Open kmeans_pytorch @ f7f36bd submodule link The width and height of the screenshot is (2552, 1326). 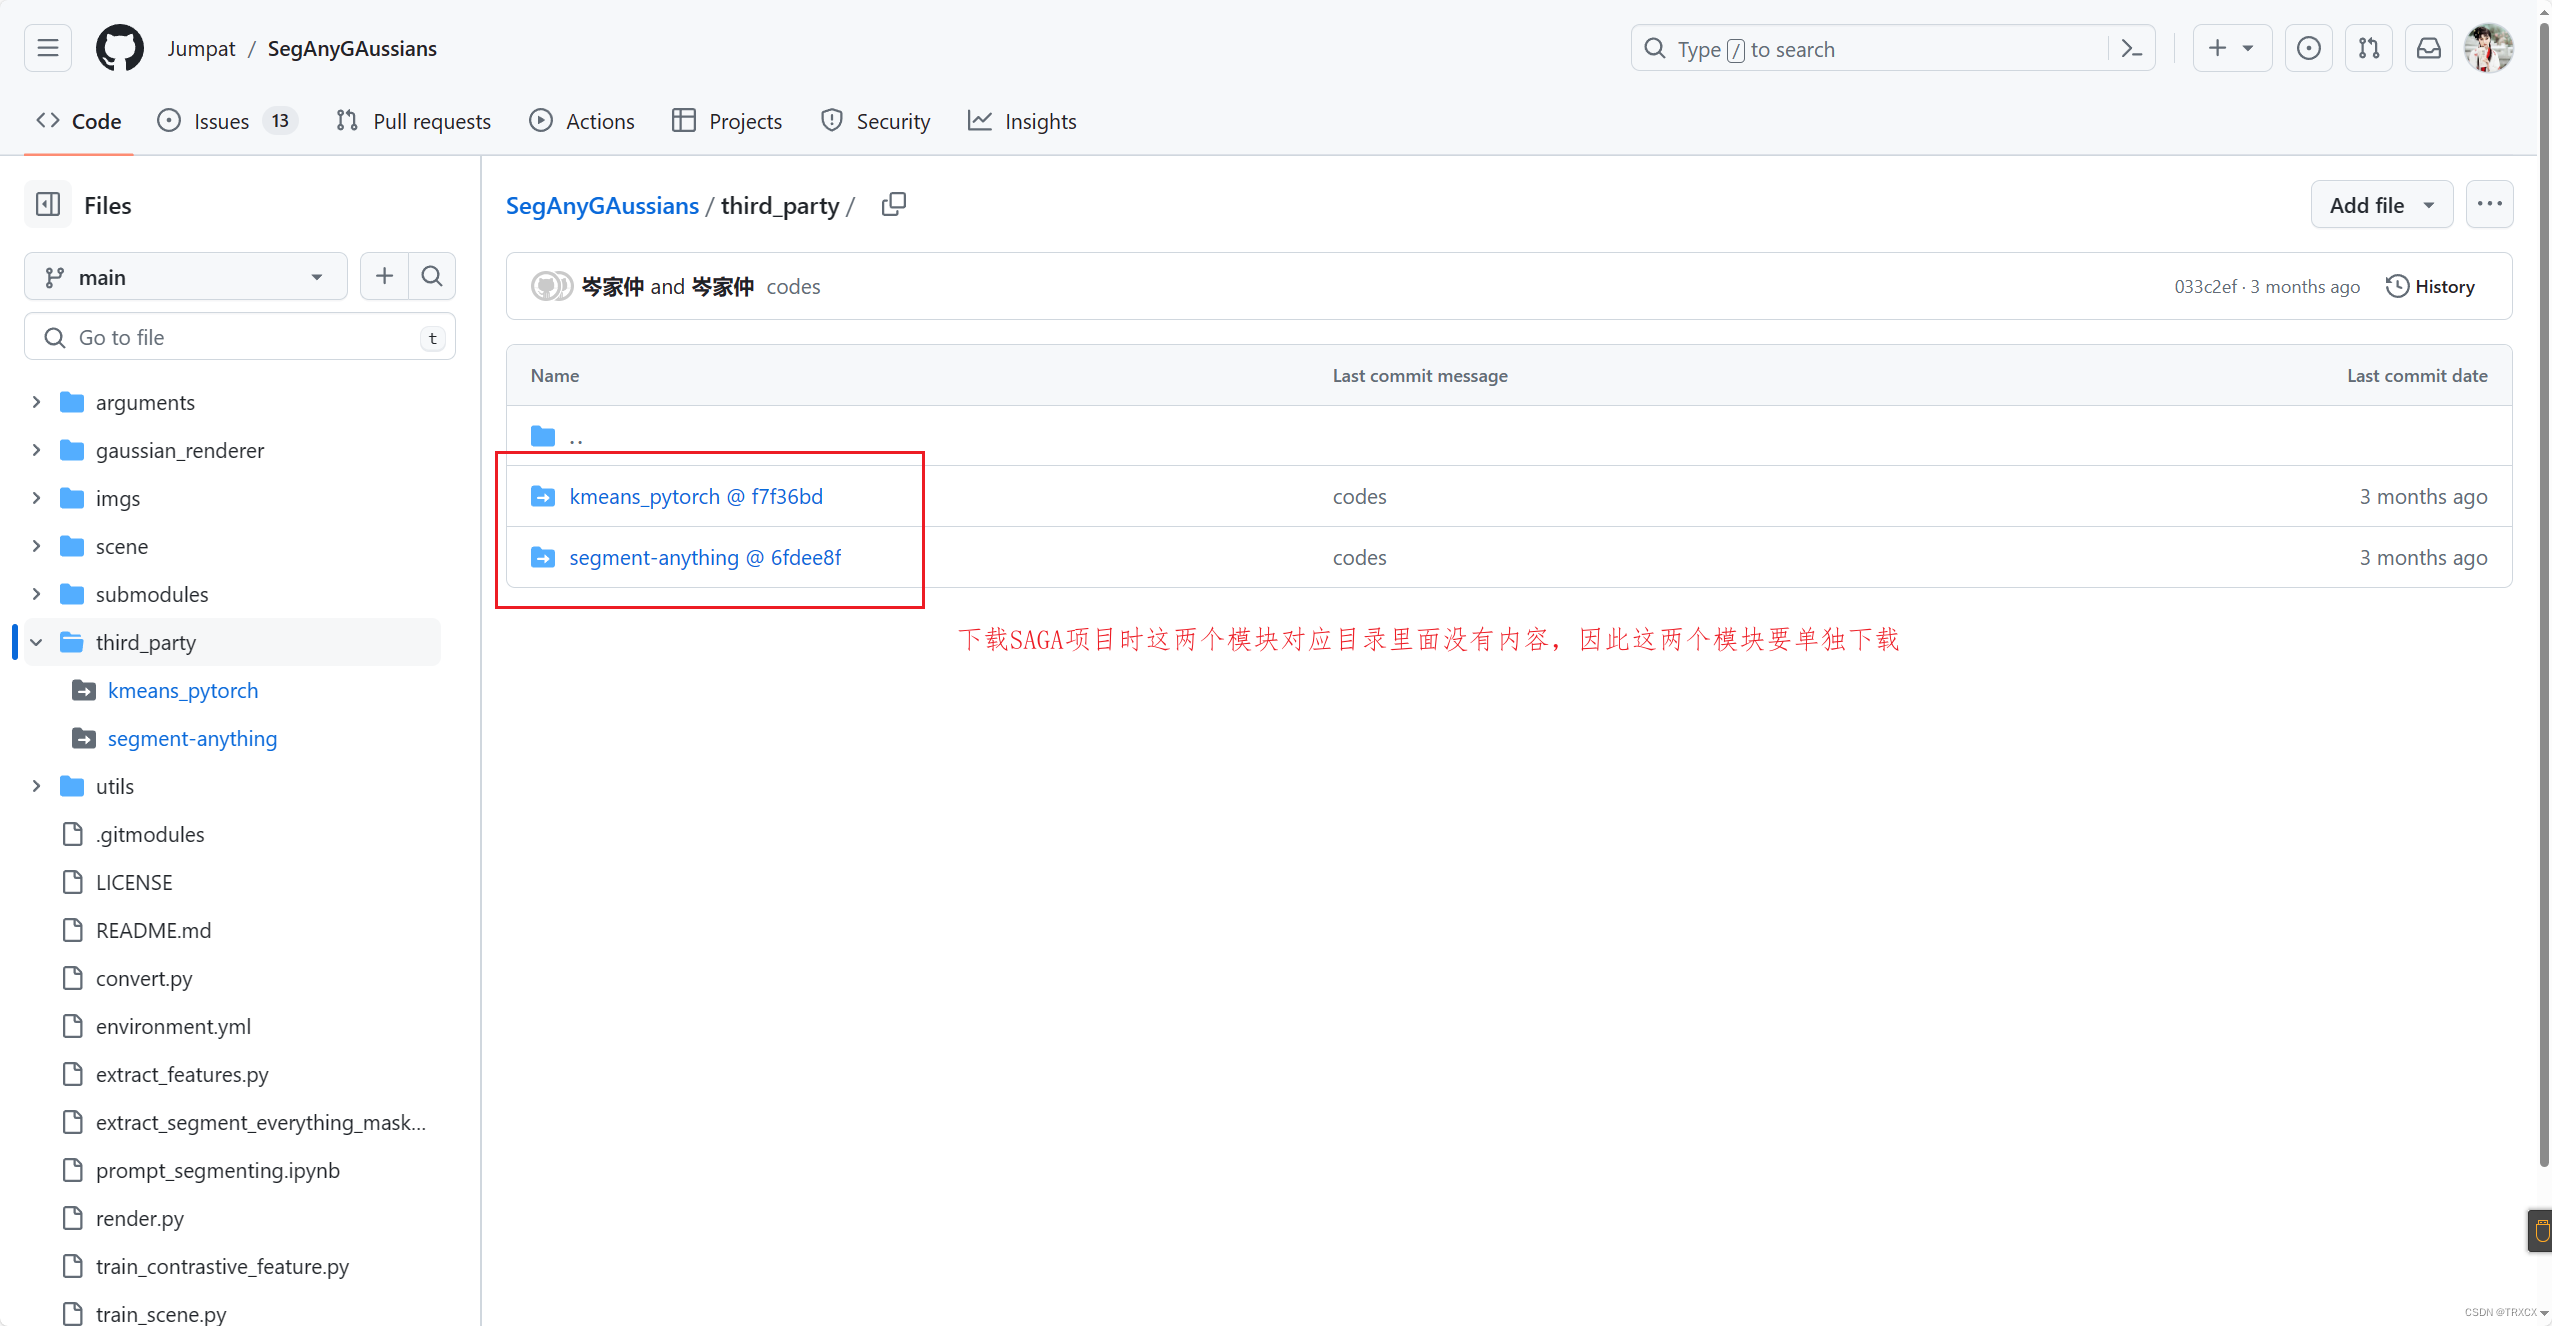coord(695,496)
